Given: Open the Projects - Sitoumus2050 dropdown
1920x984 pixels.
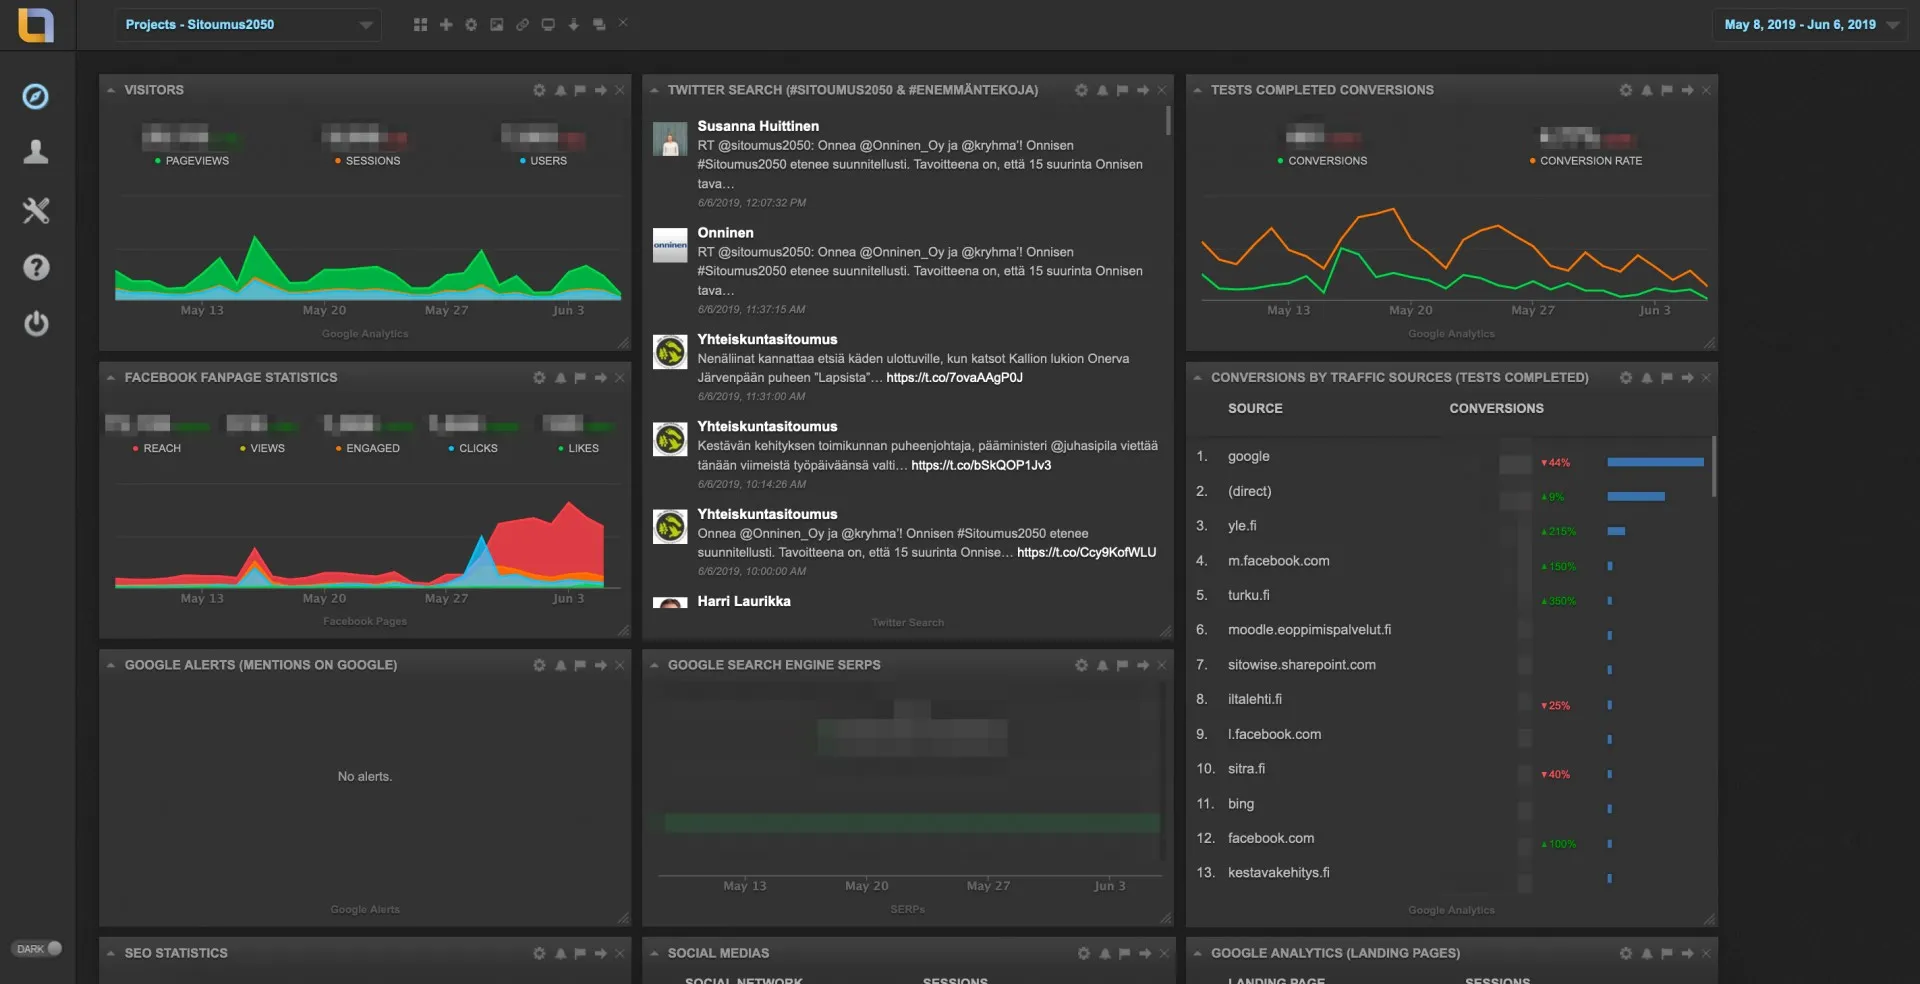Looking at the screenshot, I should click(x=248, y=25).
